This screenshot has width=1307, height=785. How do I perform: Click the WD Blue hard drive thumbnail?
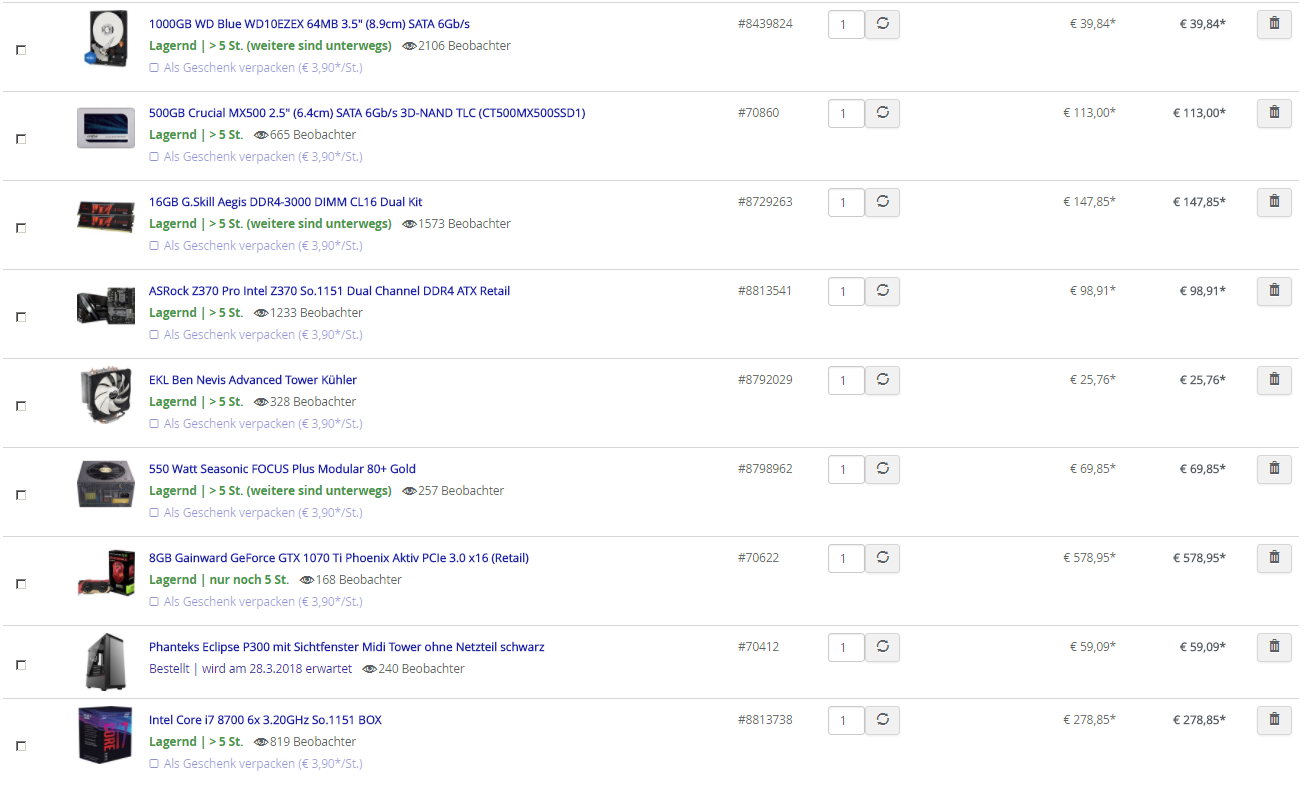point(105,39)
